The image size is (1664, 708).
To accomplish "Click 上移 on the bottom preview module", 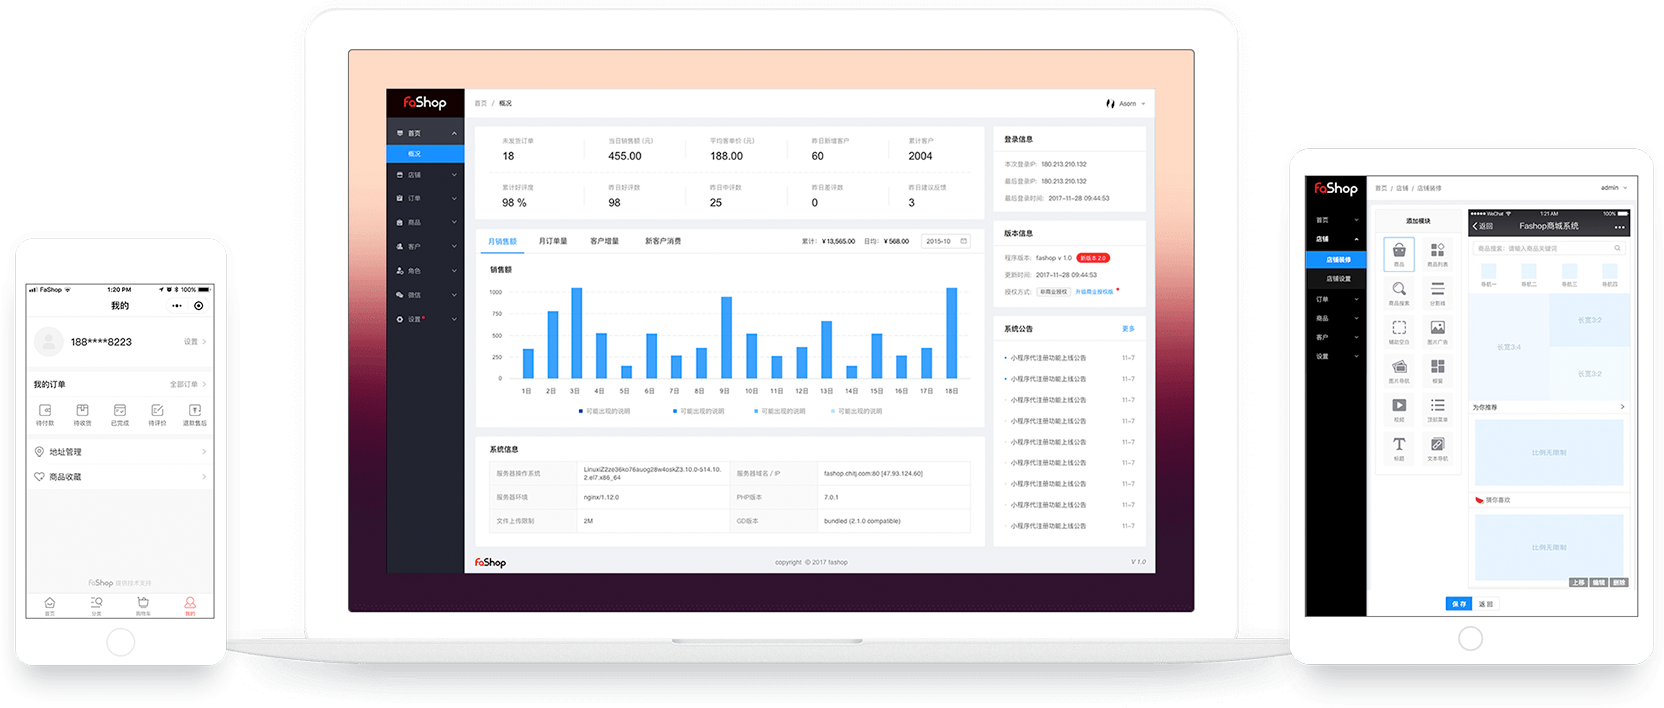I will pyautogui.click(x=1578, y=582).
